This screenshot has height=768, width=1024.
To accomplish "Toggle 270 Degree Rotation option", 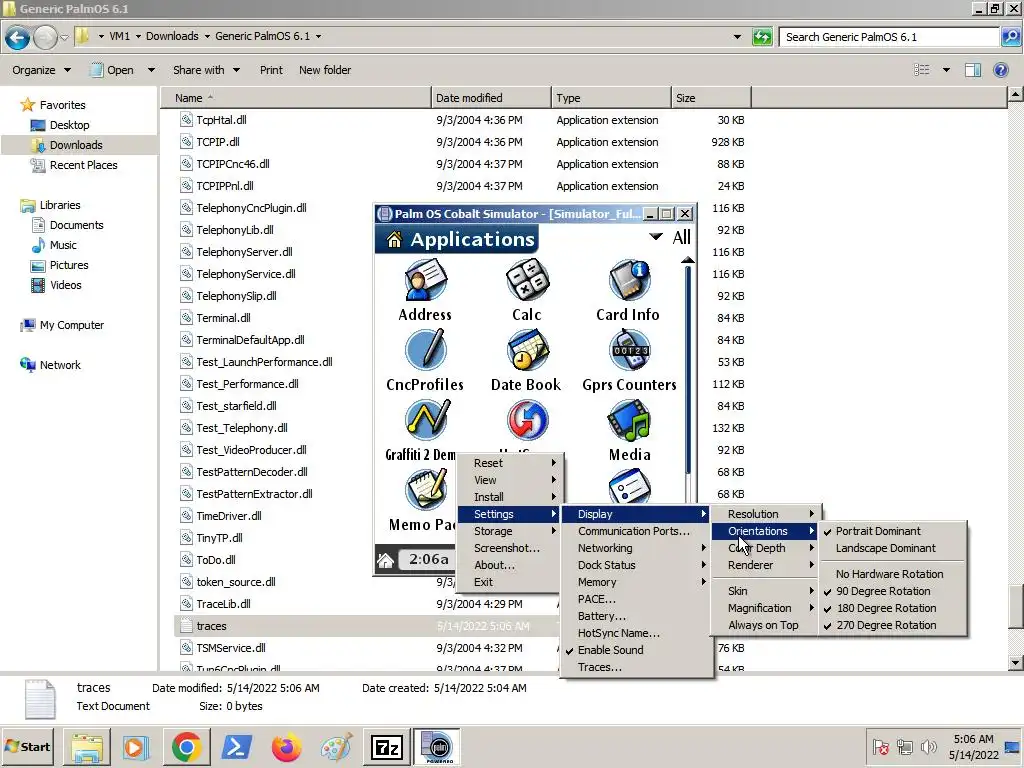I will (893, 625).
